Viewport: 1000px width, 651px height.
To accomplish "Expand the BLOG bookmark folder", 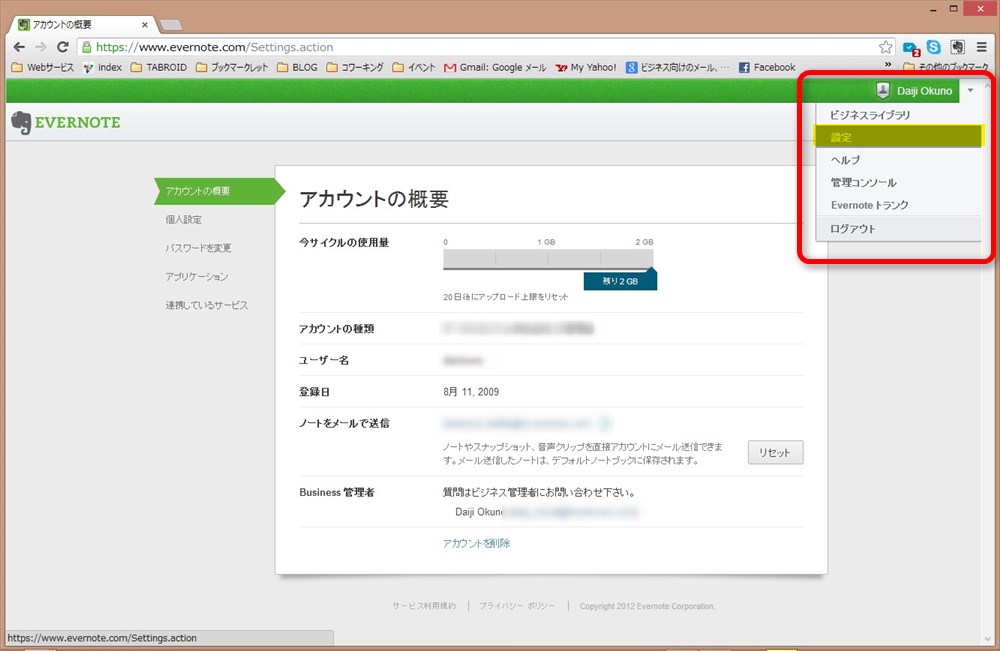I will coord(297,68).
